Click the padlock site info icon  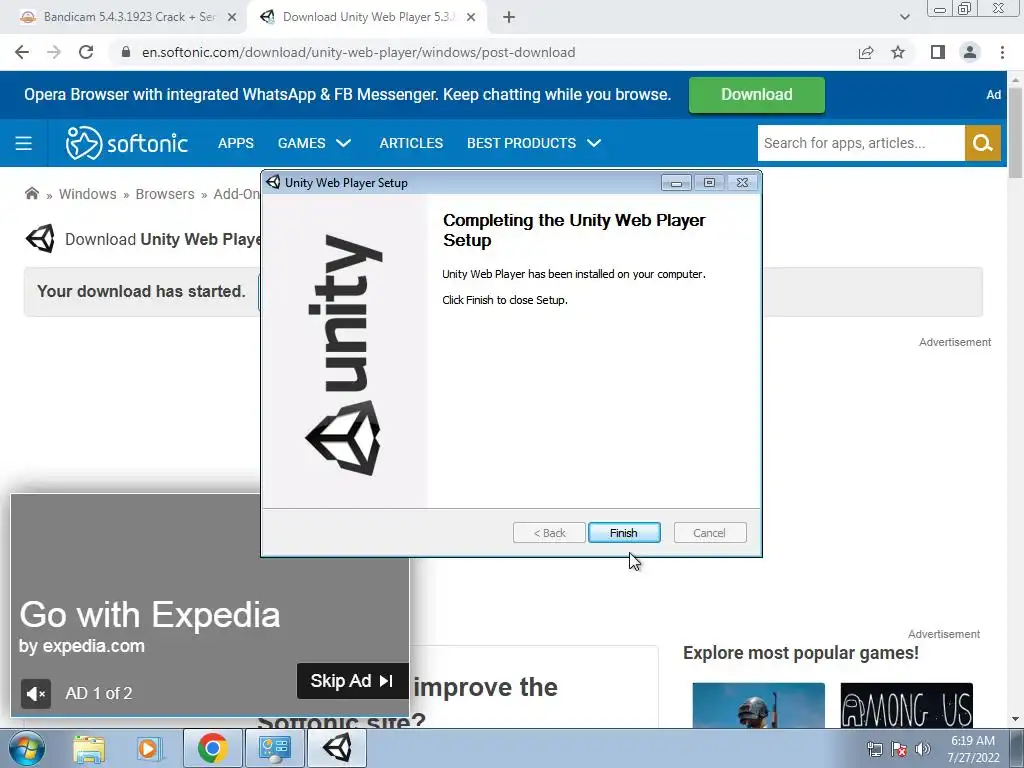pos(126,52)
